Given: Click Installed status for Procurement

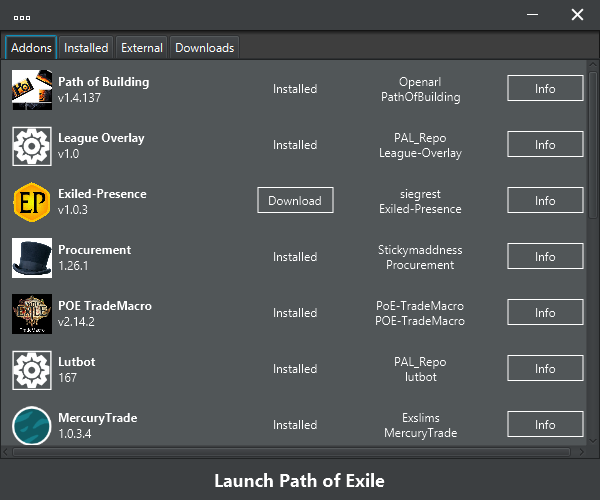Looking at the screenshot, I should [295, 257].
